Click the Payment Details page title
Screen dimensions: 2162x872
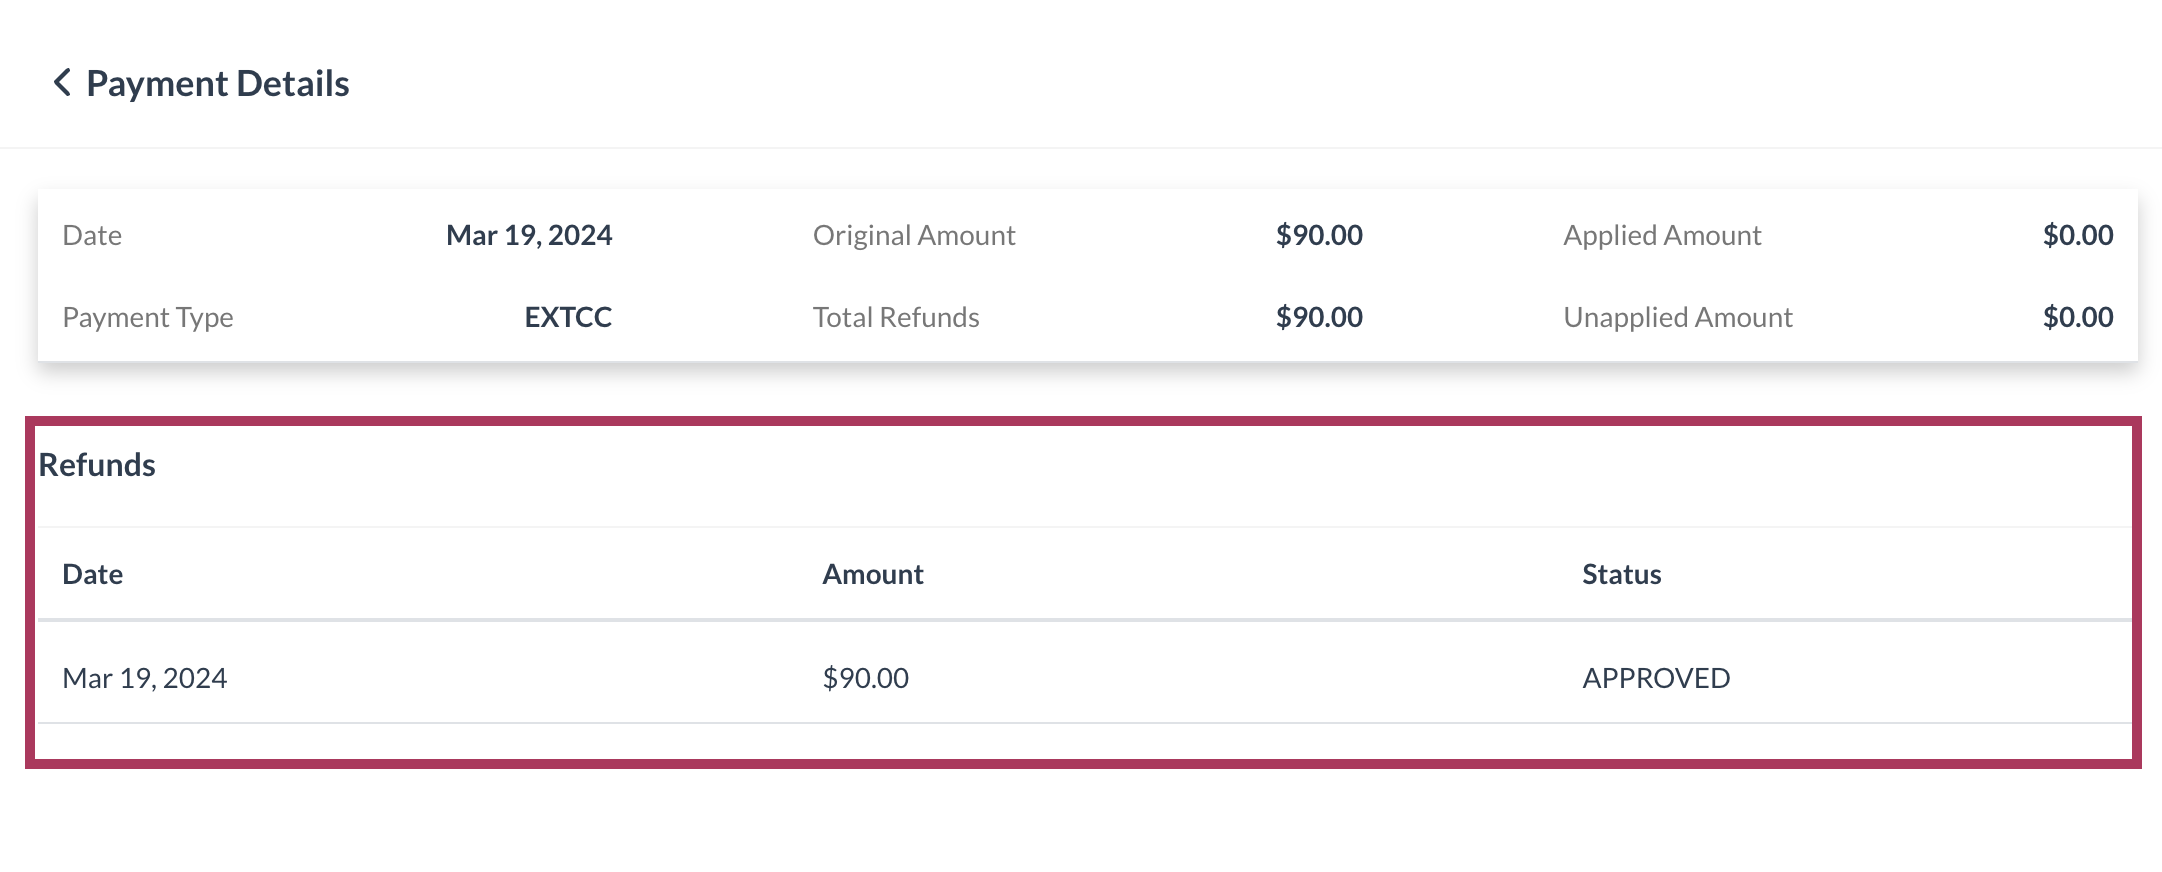tap(218, 84)
